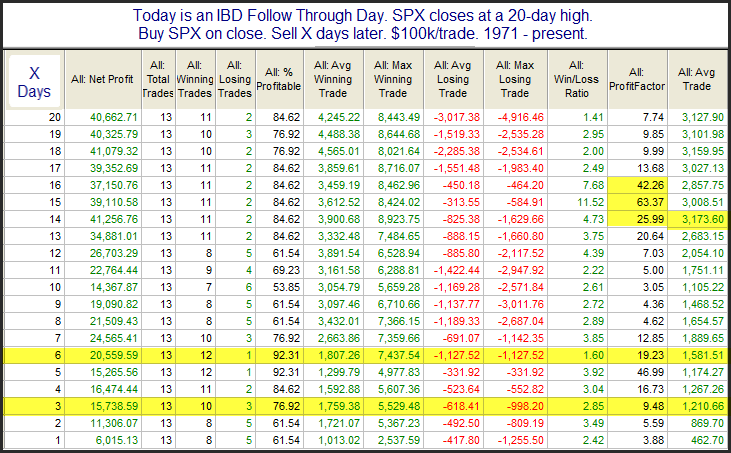The width and height of the screenshot is (731, 453).
Task: Select net profit value 37,150.76
Action: click(114, 185)
